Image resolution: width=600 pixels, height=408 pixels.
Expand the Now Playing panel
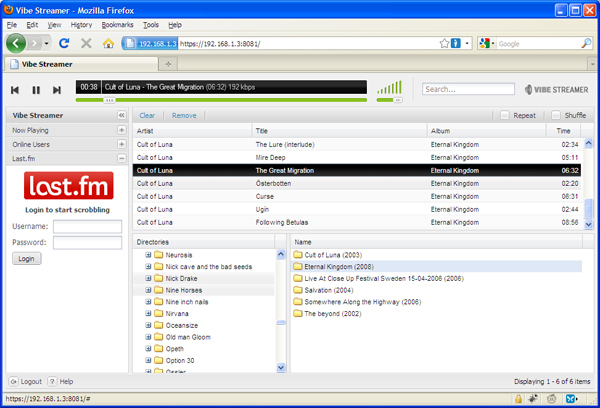122,130
